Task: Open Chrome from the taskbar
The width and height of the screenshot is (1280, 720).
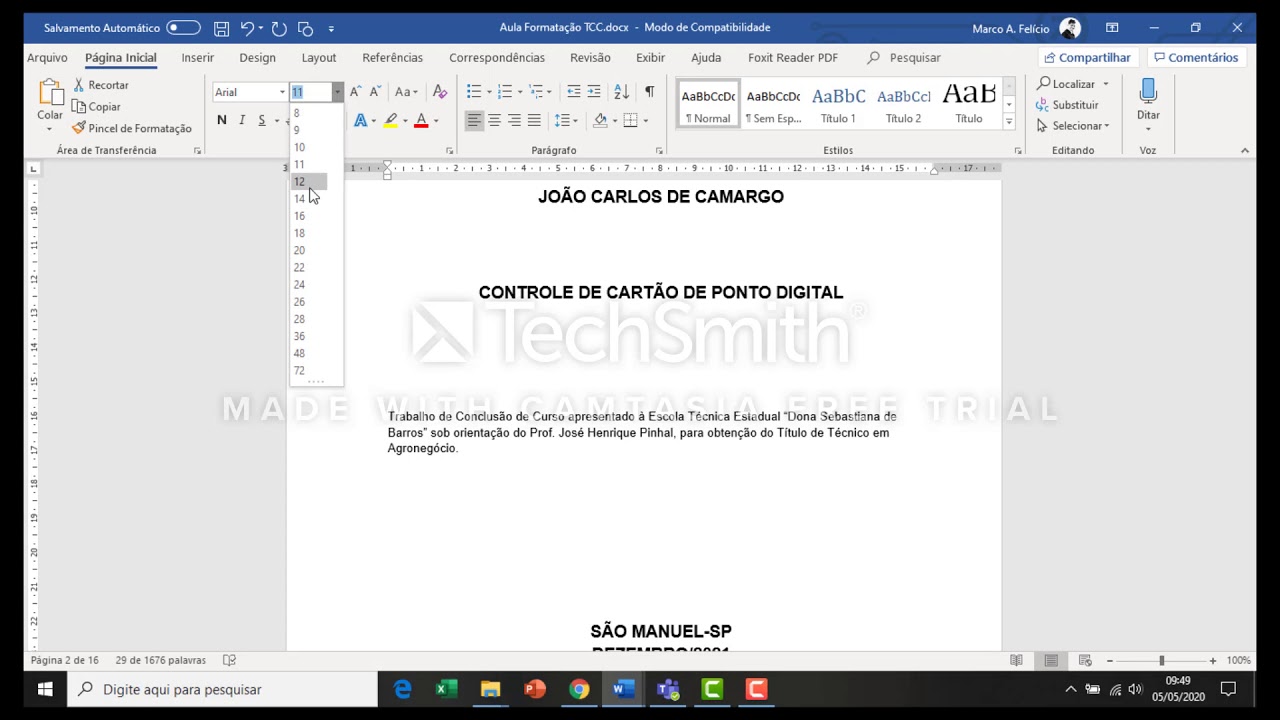Action: tap(579, 689)
